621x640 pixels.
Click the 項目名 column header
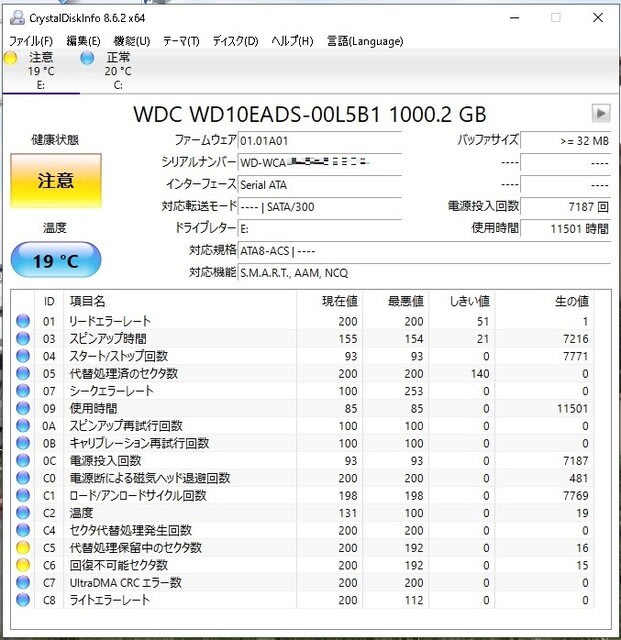[180, 301]
